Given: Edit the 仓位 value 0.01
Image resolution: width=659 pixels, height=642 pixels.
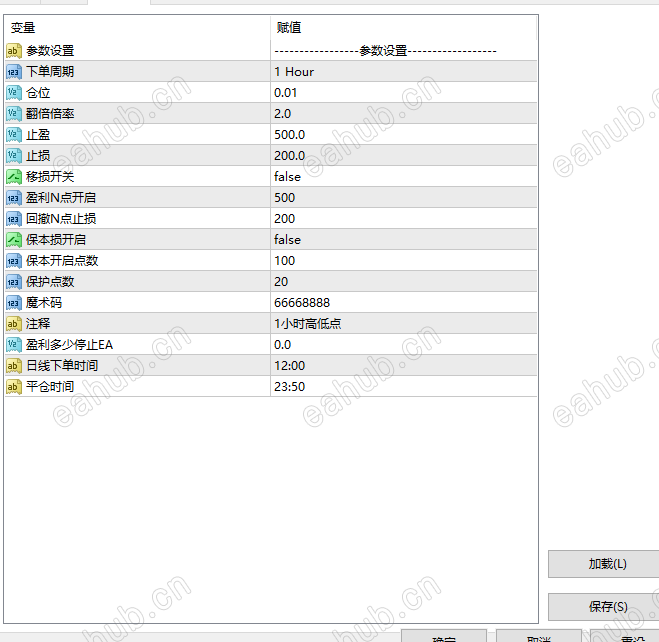Looking at the screenshot, I should point(403,92).
